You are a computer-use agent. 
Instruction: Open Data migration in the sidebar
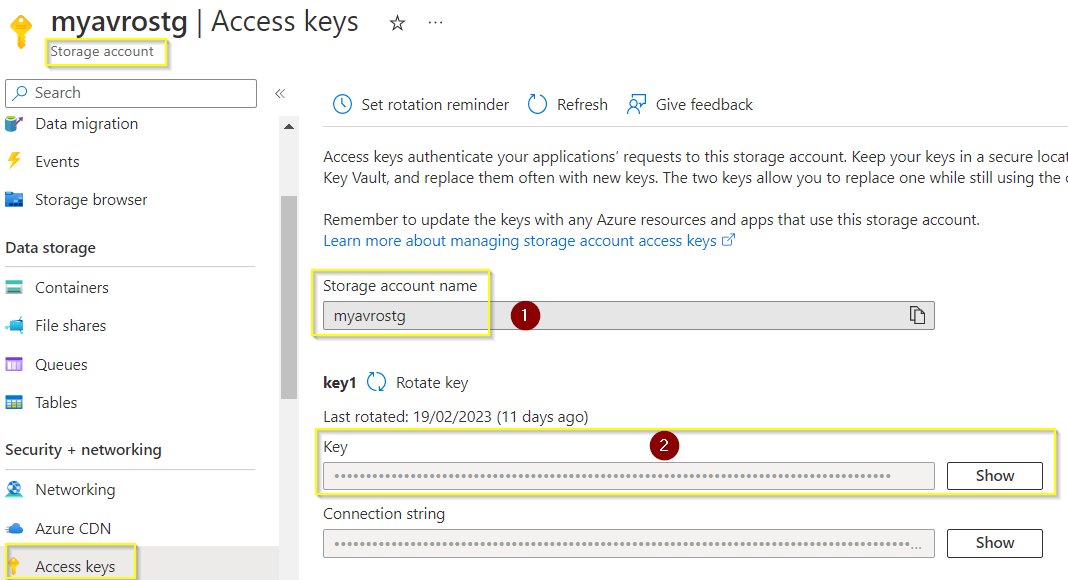click(x=86, y=124)
